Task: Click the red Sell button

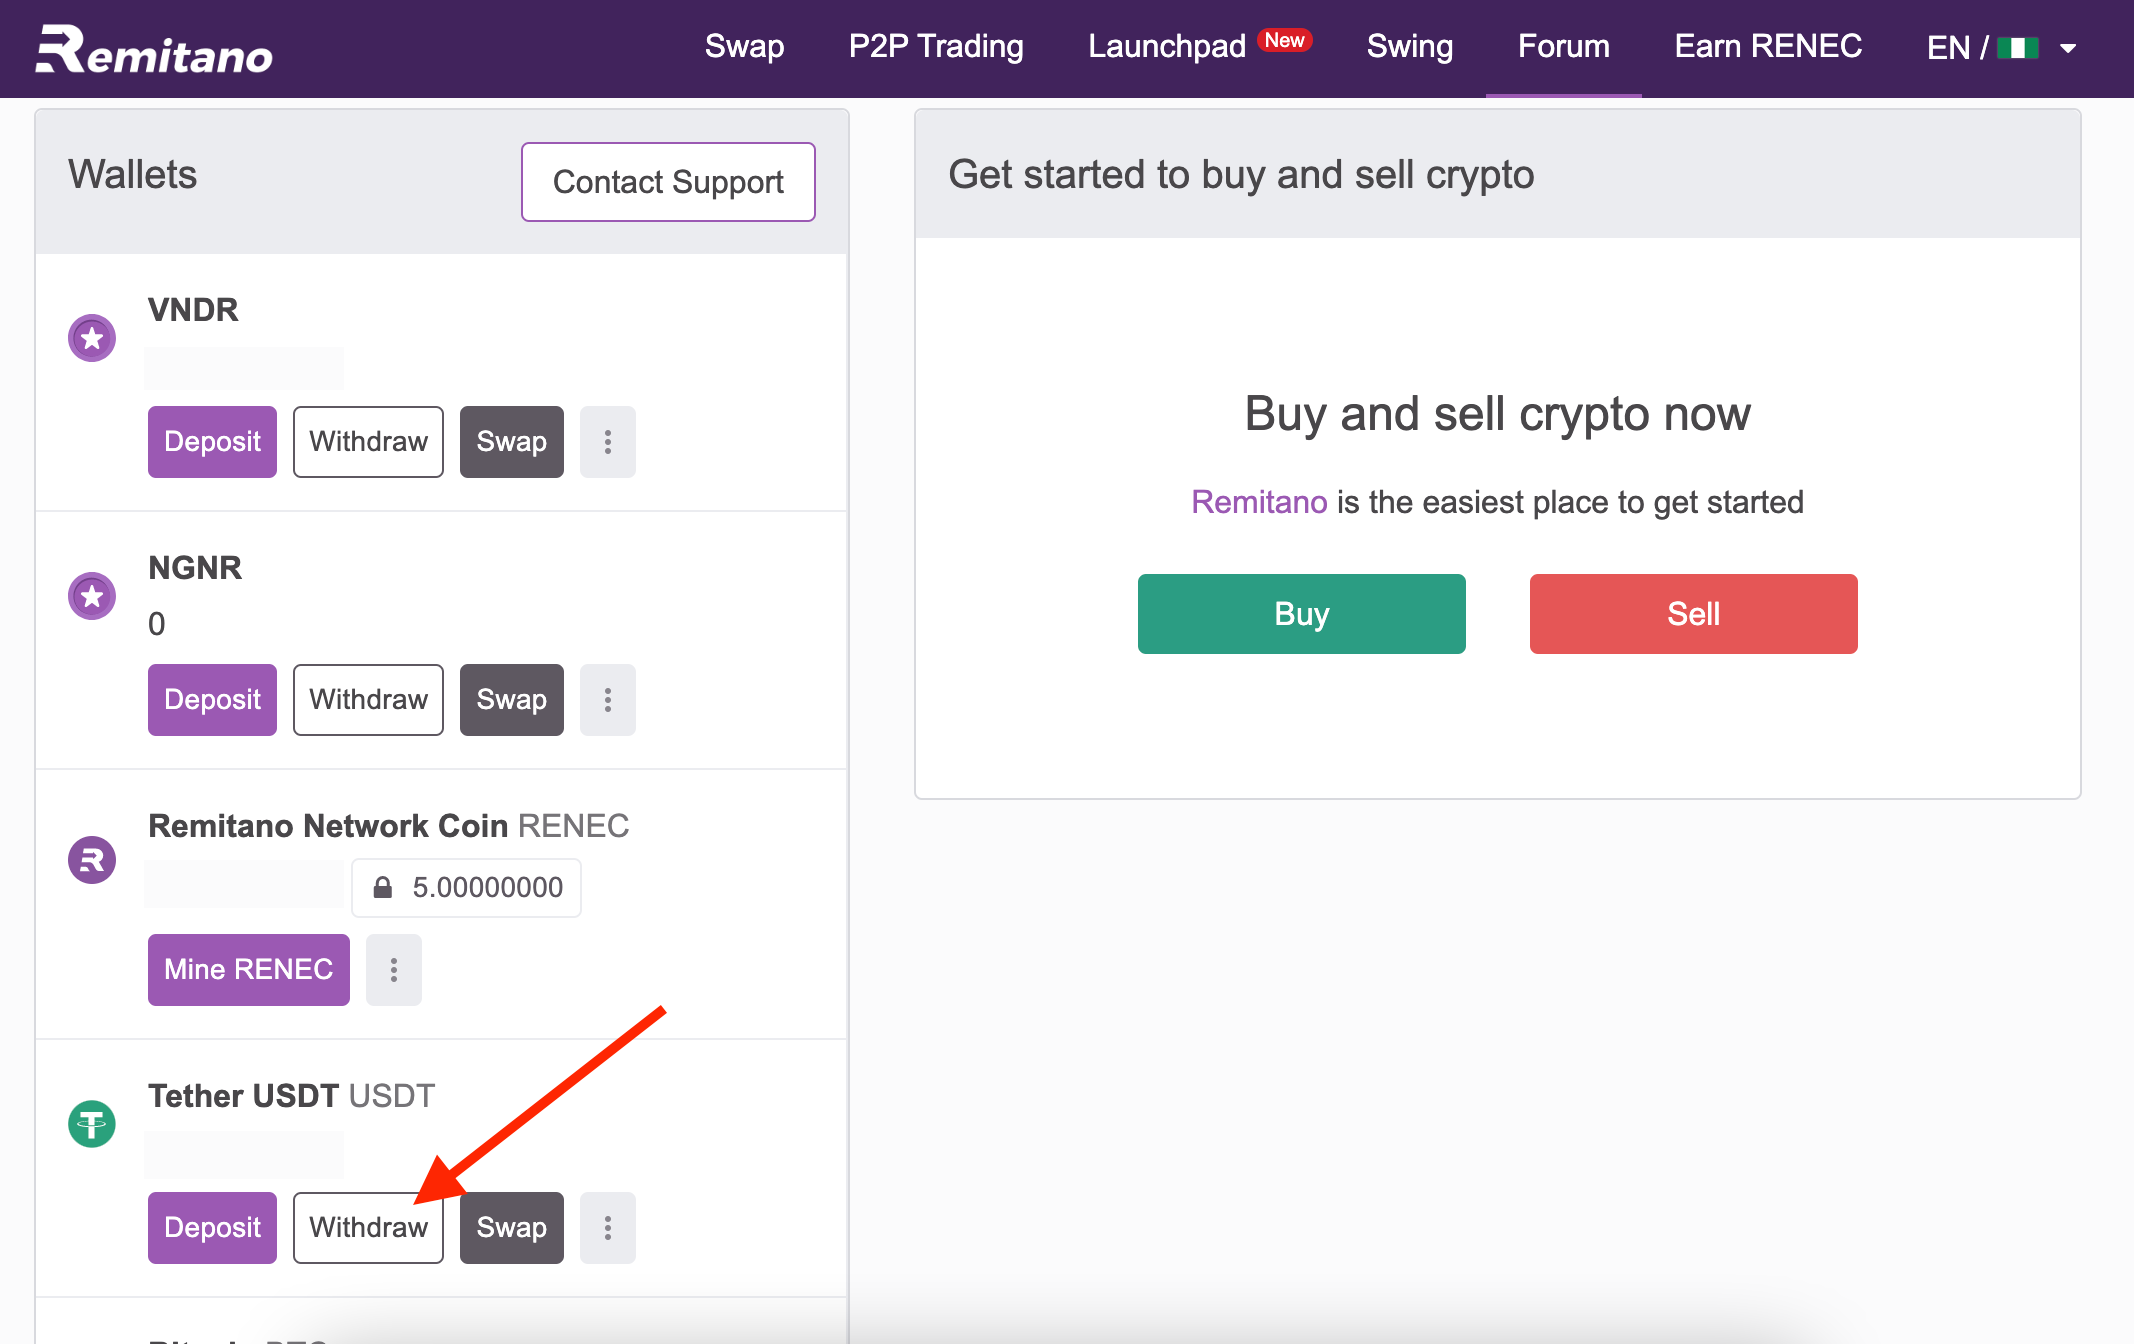Action: 1694,614
